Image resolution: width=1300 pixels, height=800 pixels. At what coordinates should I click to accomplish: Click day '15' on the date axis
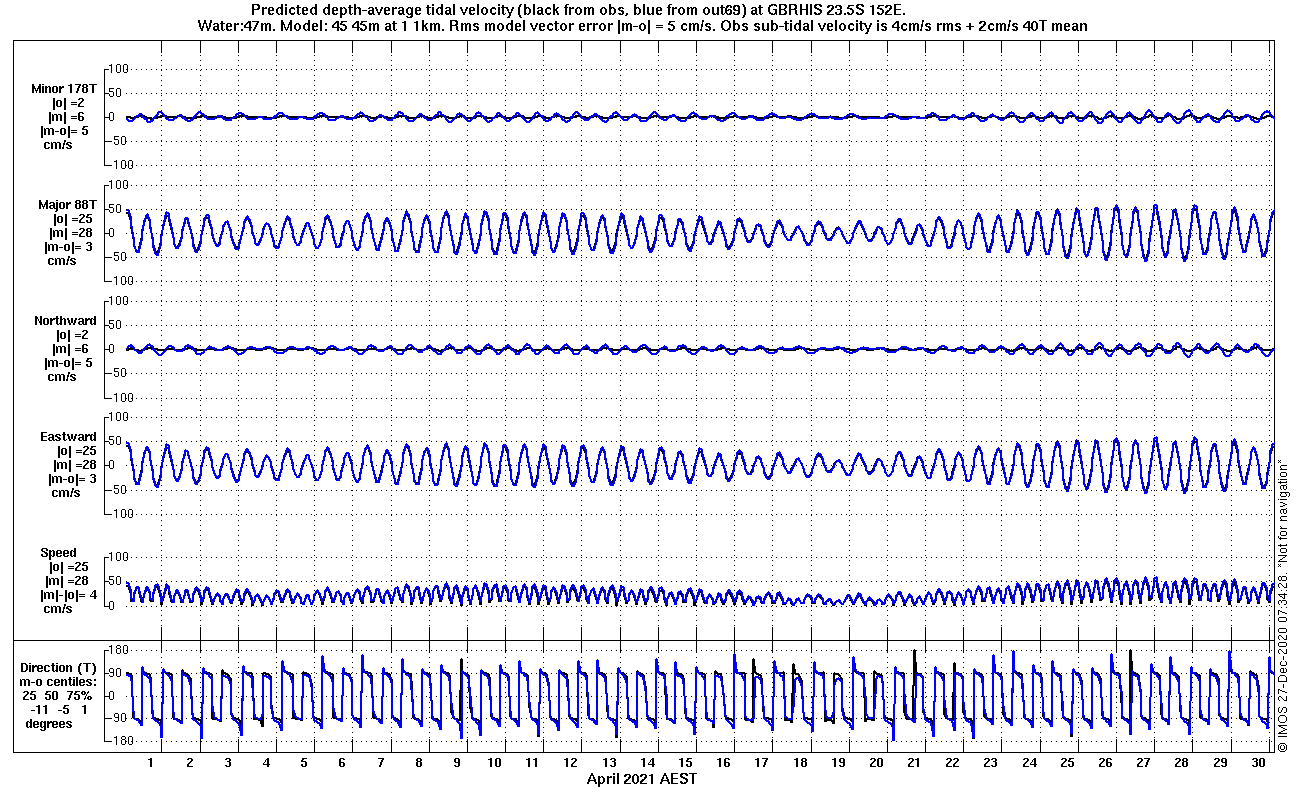click(686, 762)
